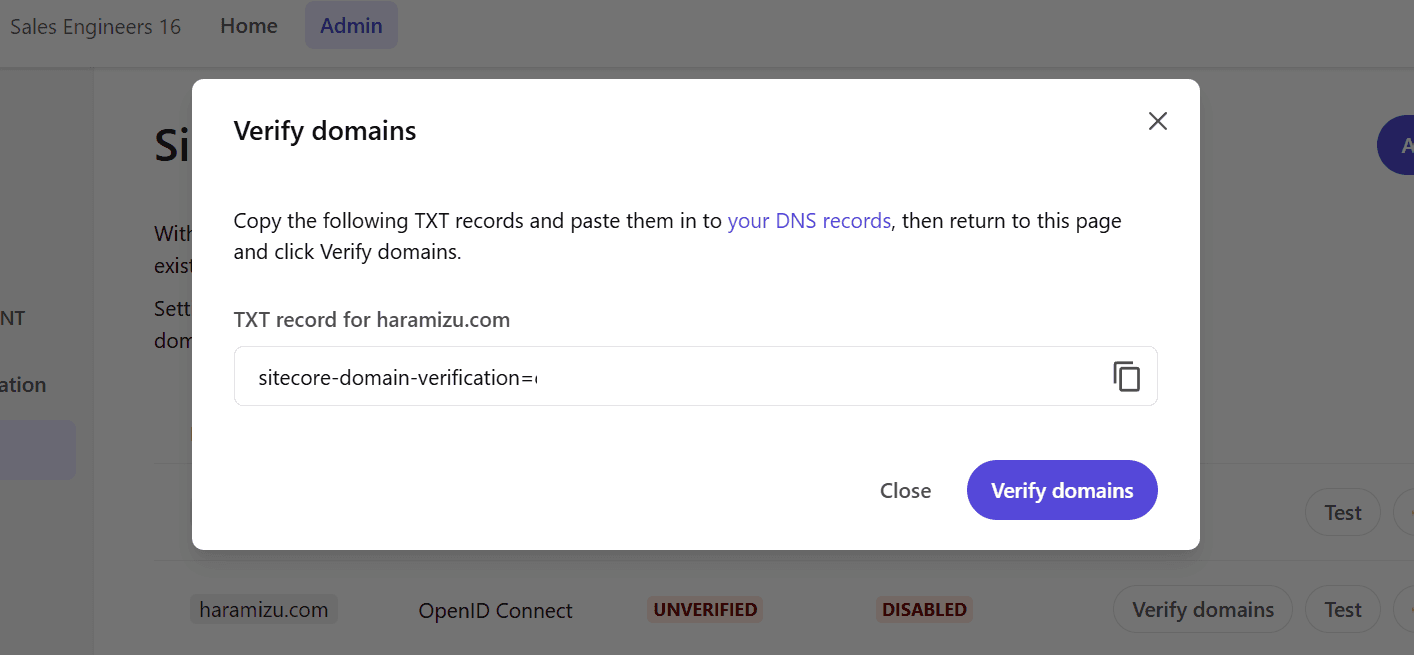This screenshot has width=1414, height=655.
Task: Select the haramizu.com domain chip
Action: click(263, 609)
